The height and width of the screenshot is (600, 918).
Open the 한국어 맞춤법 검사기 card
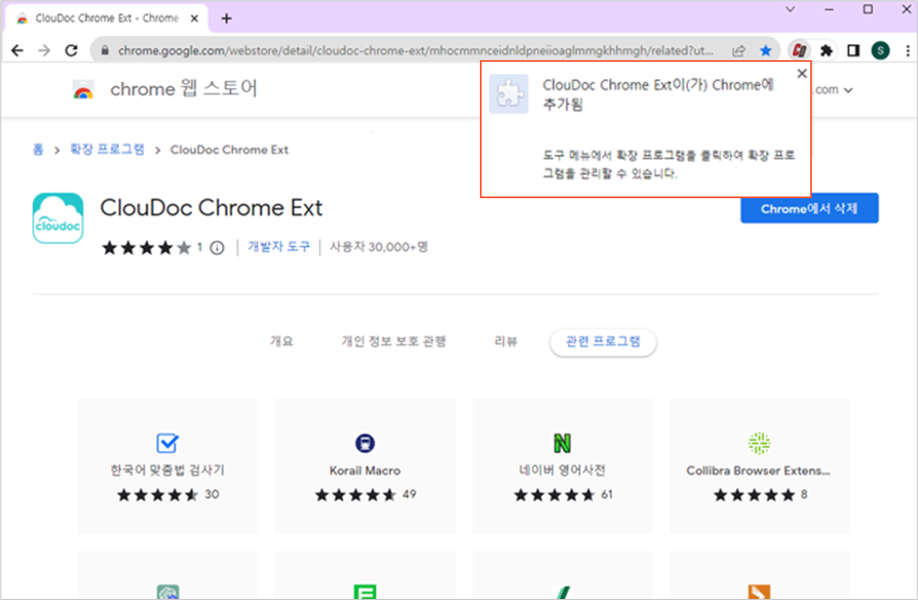point(167,466)
